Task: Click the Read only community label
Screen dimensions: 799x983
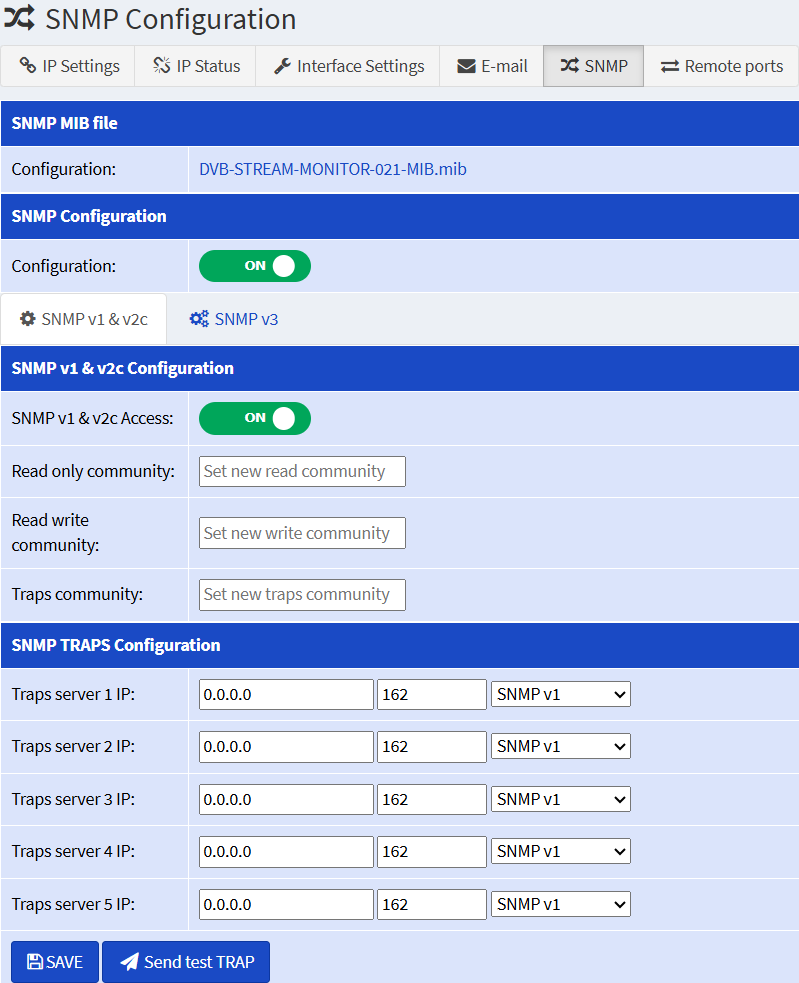Action: point(93,471)
